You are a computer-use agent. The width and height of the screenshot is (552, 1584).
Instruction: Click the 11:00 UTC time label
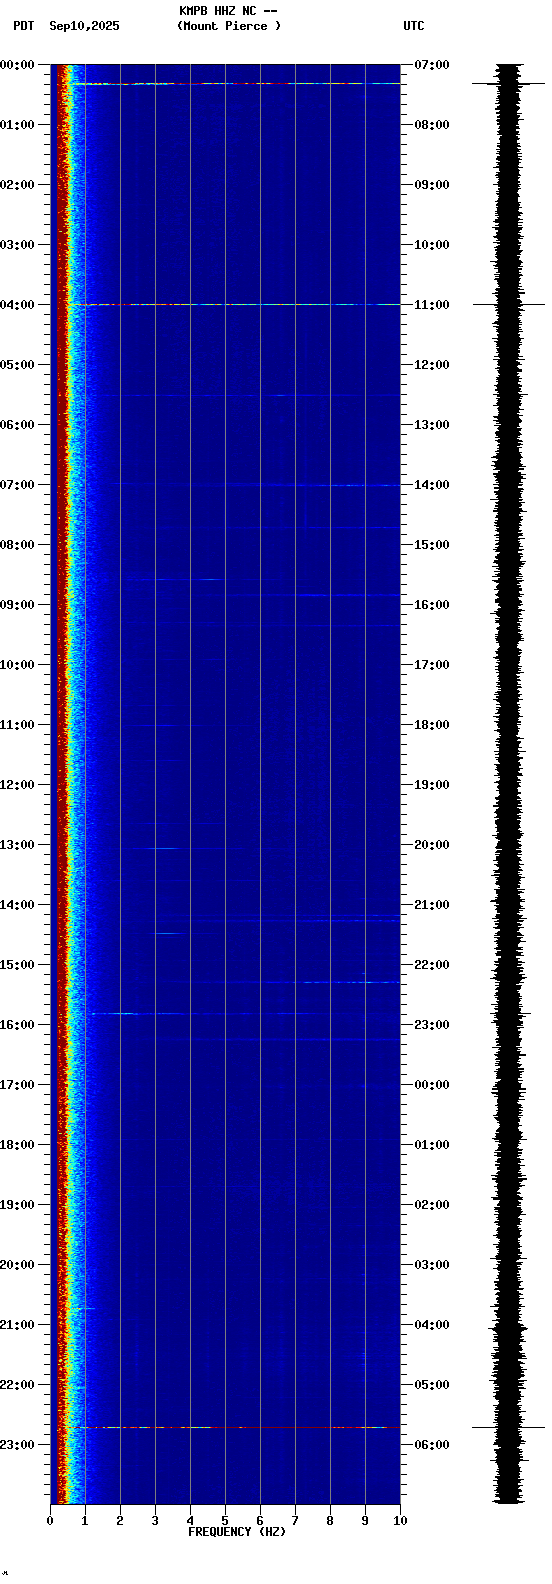point(431,304)
